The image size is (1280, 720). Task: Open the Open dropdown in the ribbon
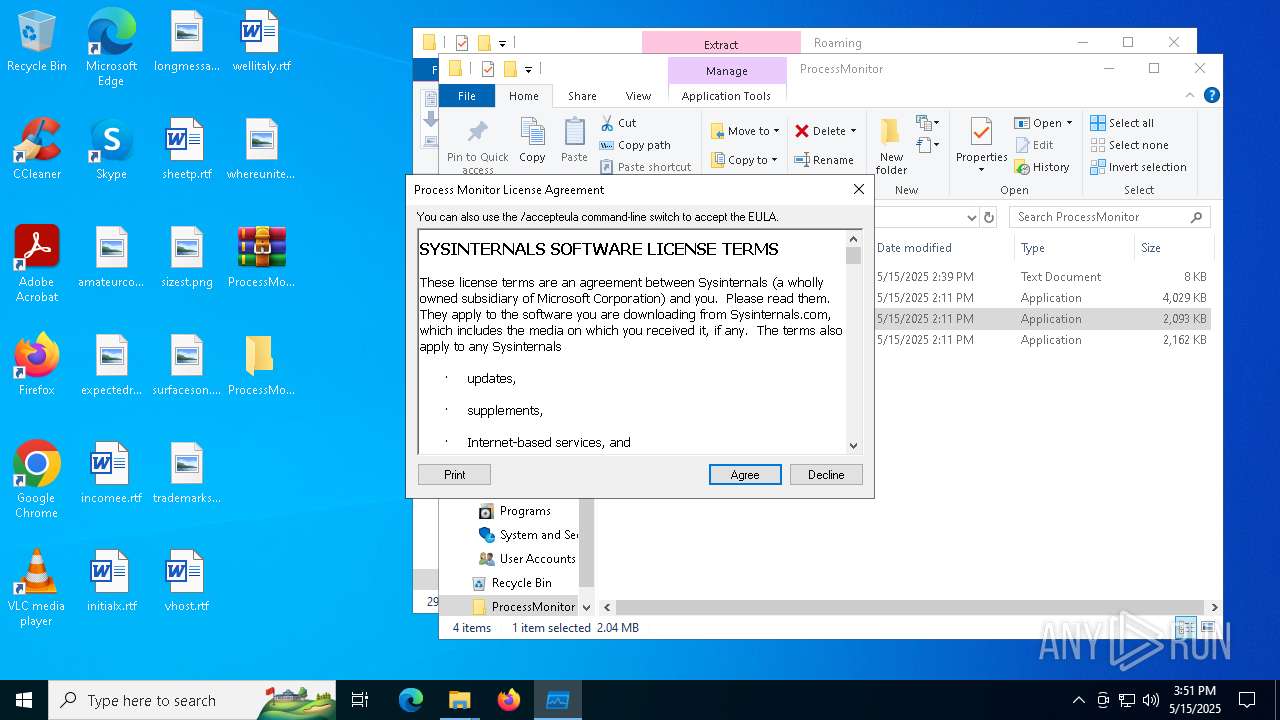(x=1043, y=123)
